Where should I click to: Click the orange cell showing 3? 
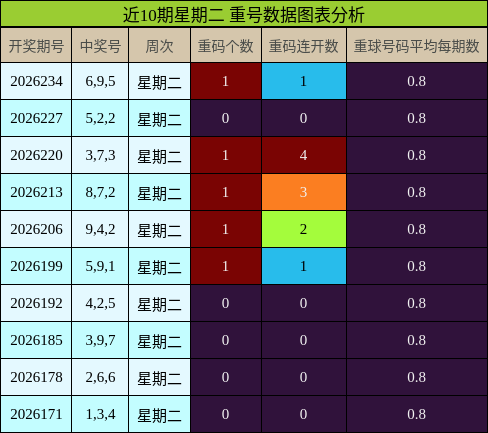tap(304, 192)
